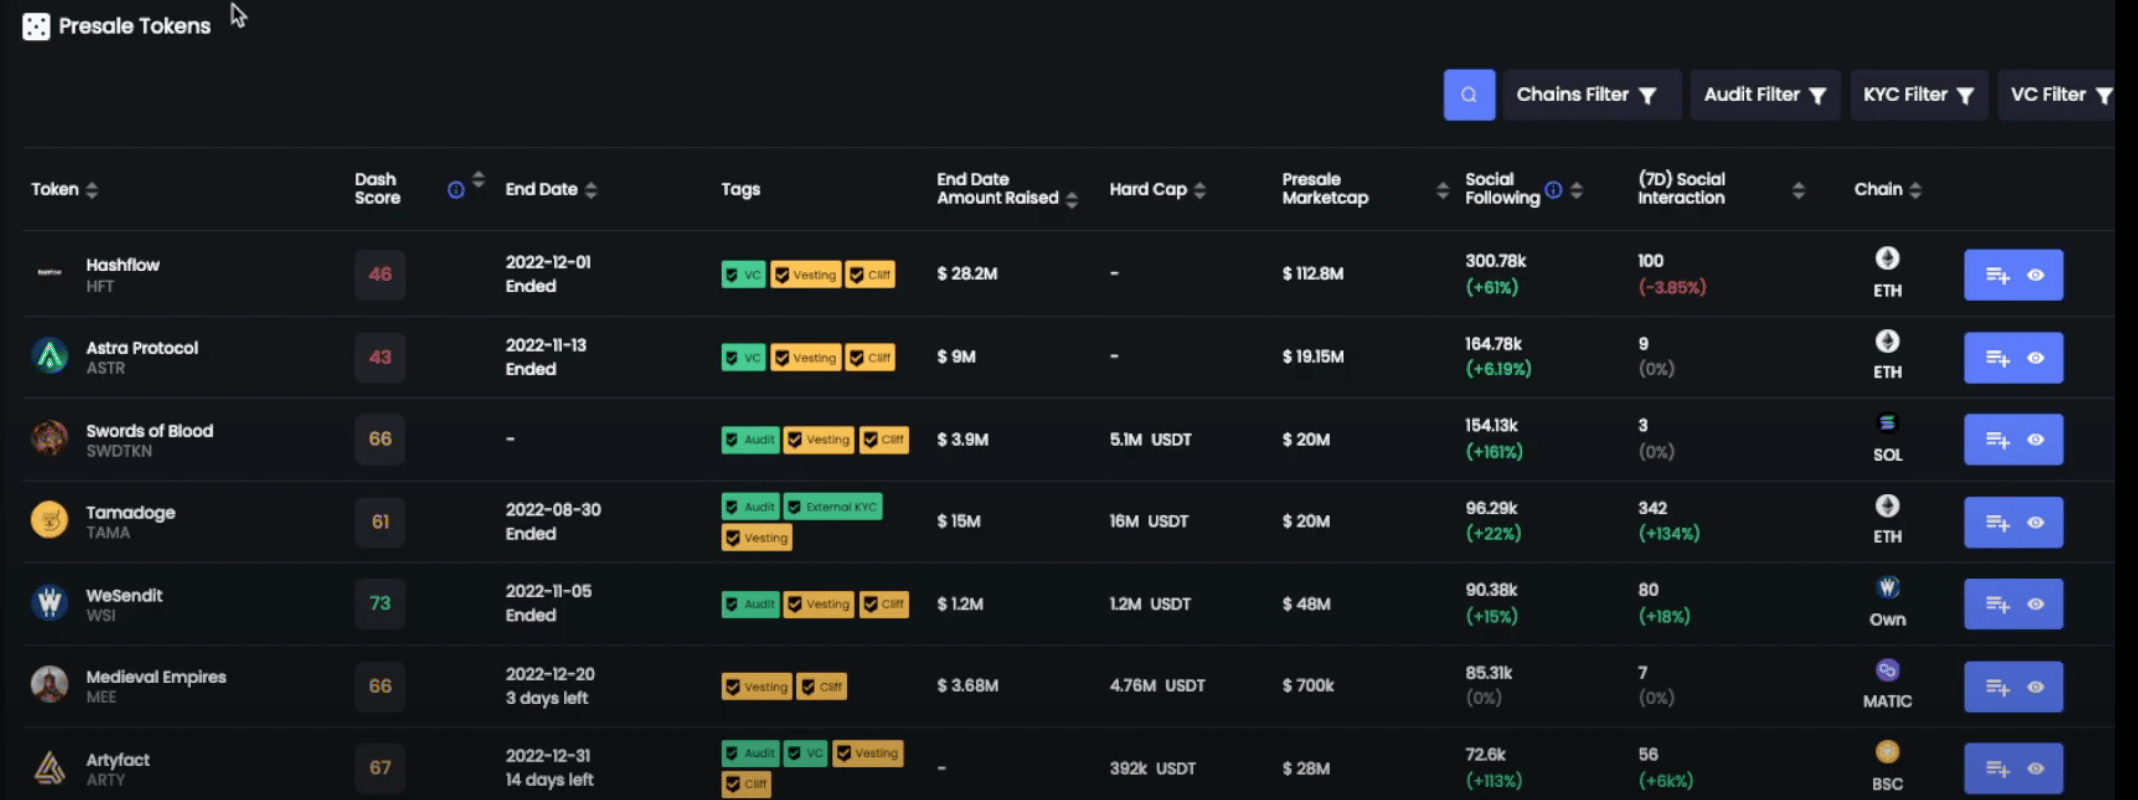This screenshot has width=2138, height=800.
Task: Toggle watch eye icon for Swords of Blood
Action: point(2035,440)
